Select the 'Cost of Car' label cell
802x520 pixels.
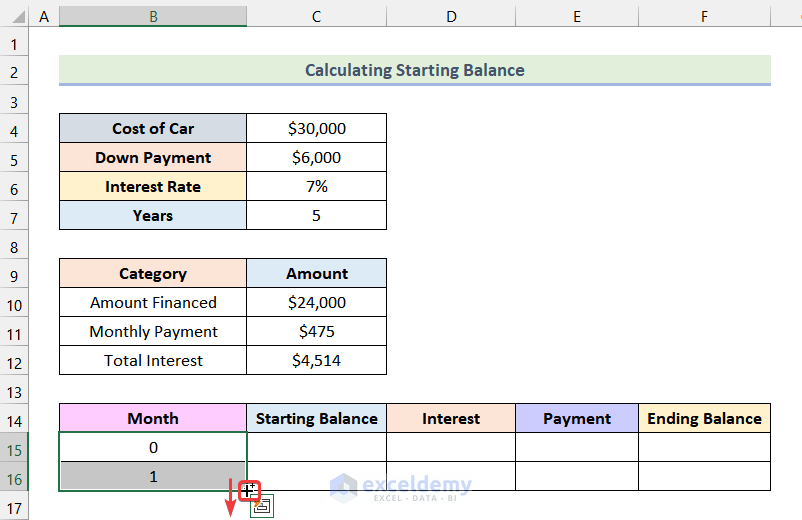point(153,128)
